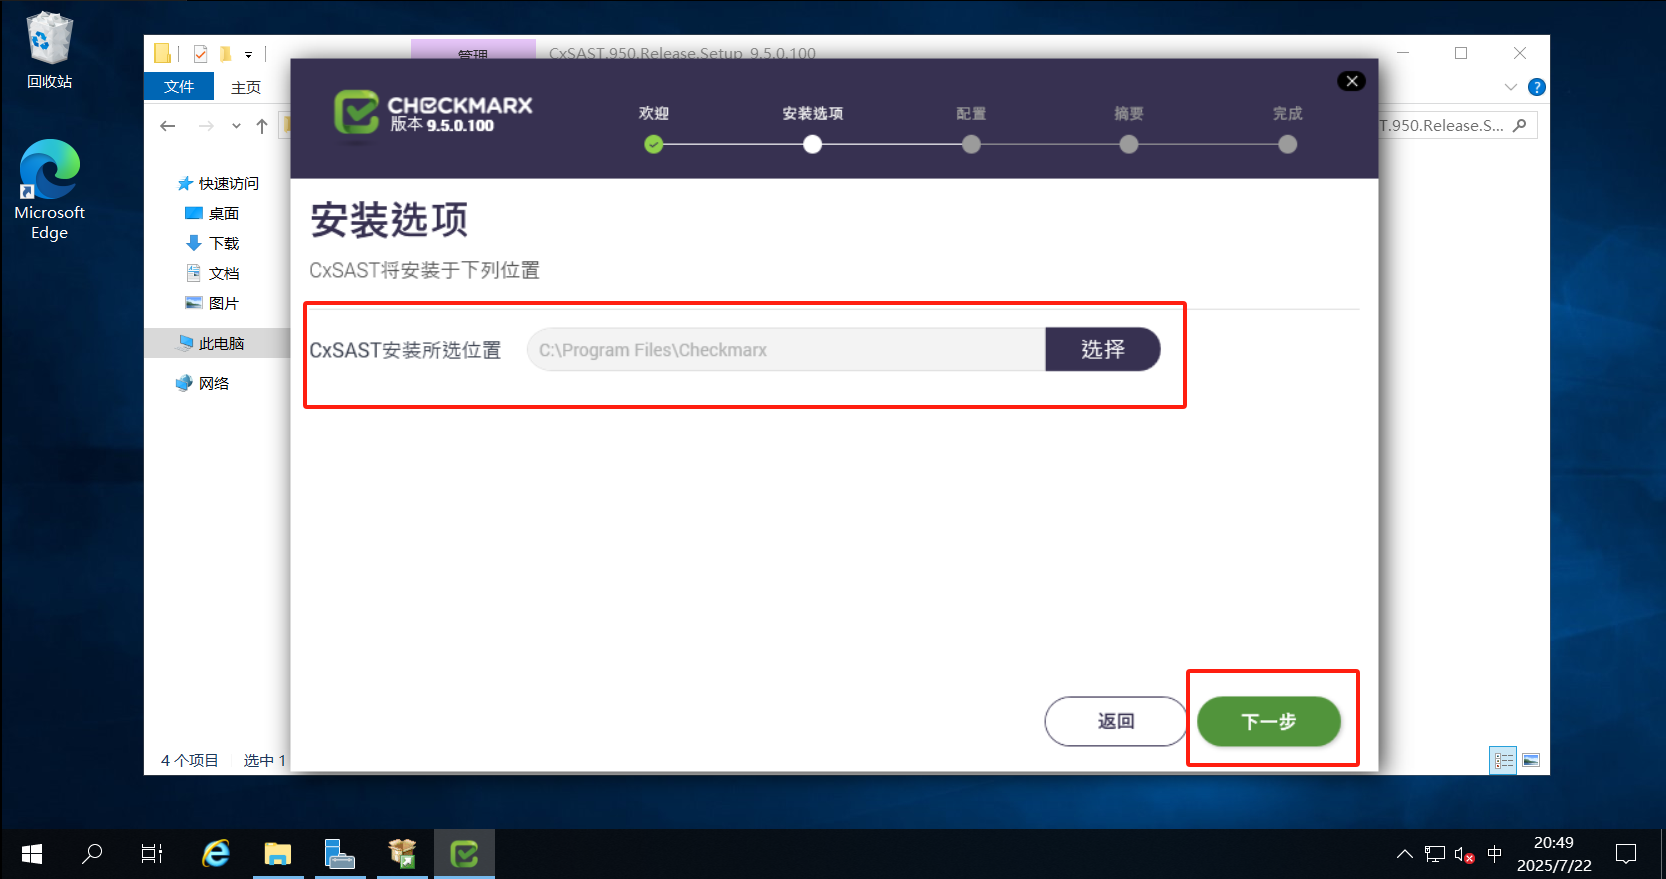Open the notification center icon
The width and height of the screenshot is (1666, 879).
click(x=1627, y=854)
